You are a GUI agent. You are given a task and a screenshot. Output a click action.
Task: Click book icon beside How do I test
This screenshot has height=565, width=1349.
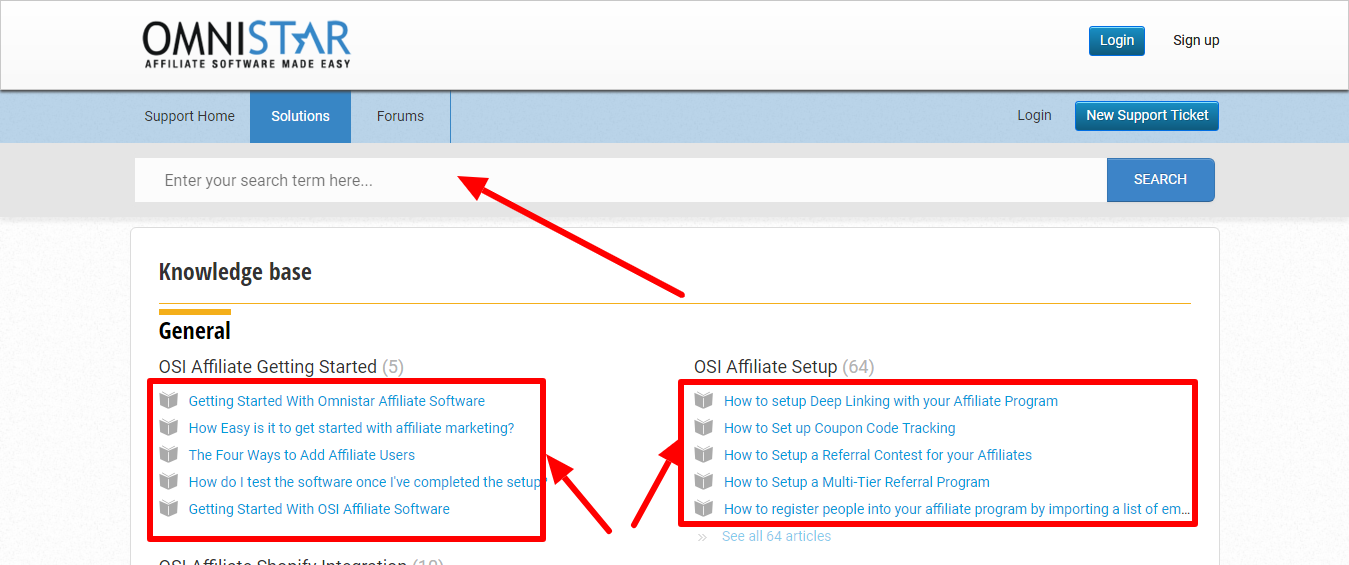pos(169,481)
